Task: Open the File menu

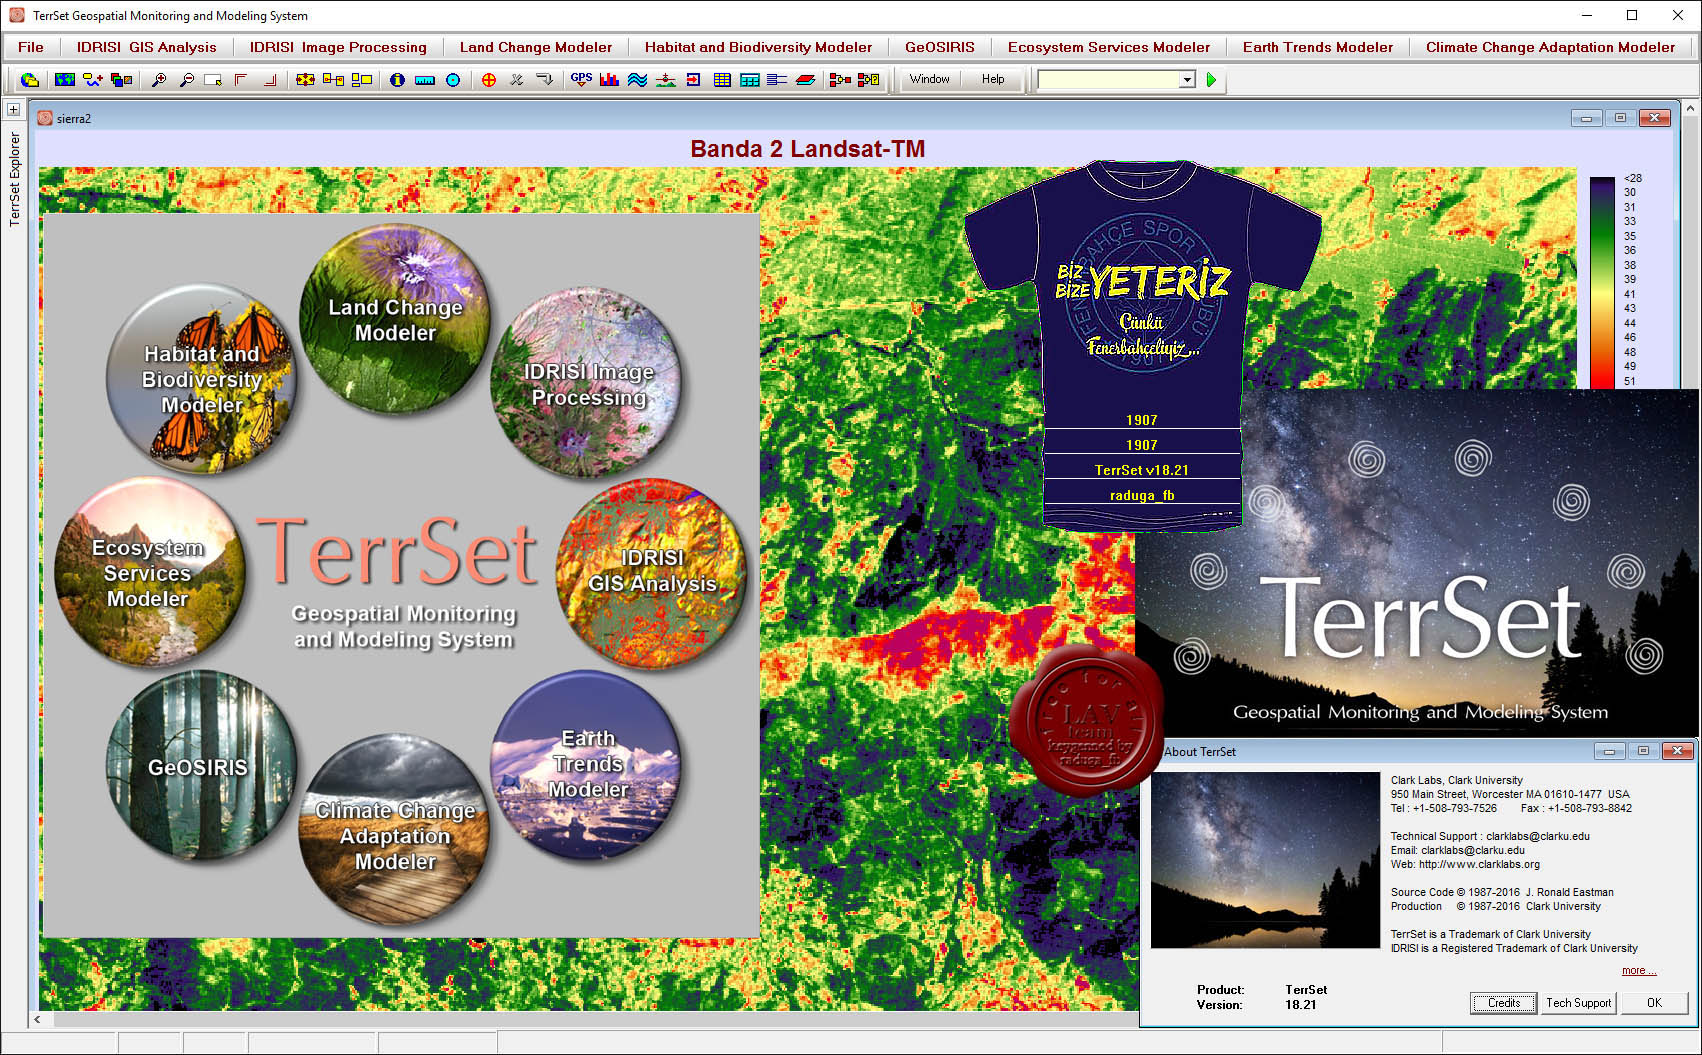Action: tap(31, 47)
